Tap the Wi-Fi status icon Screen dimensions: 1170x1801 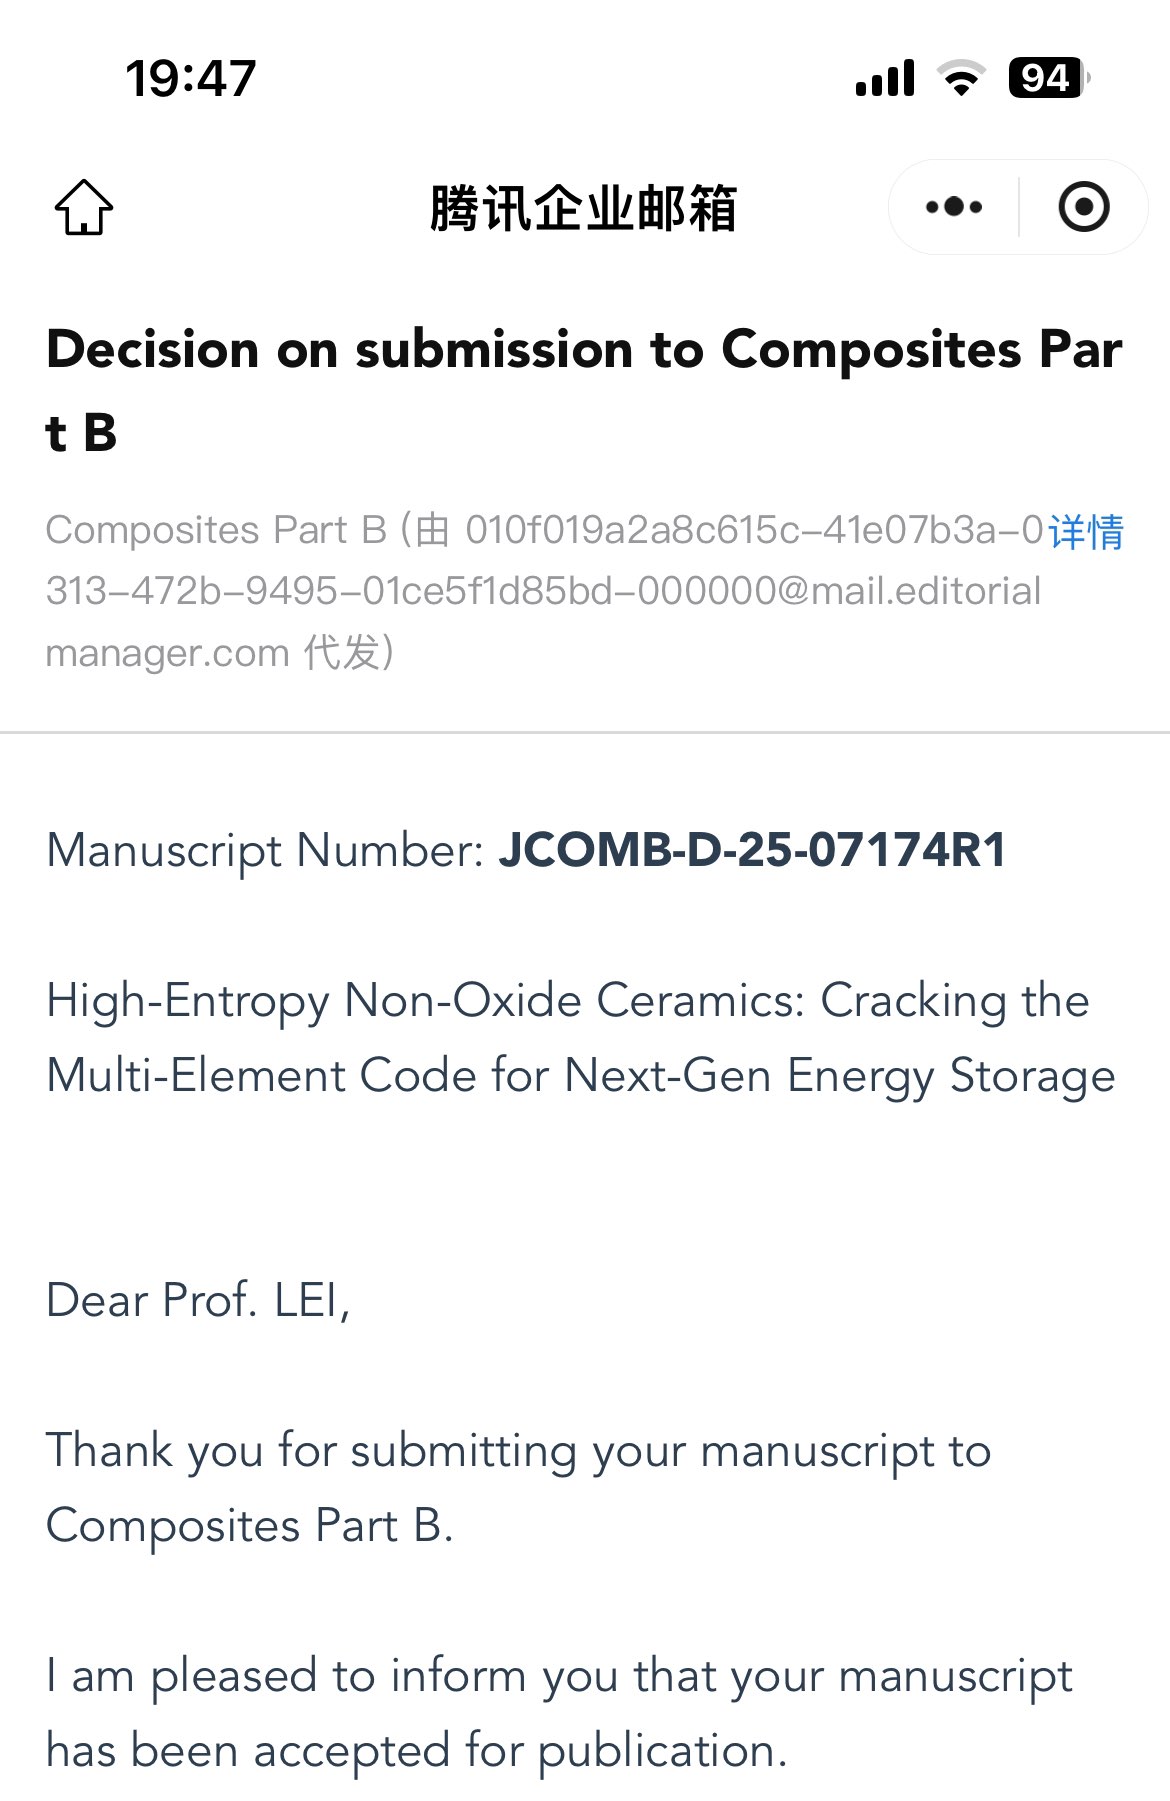tap(961, 78)
